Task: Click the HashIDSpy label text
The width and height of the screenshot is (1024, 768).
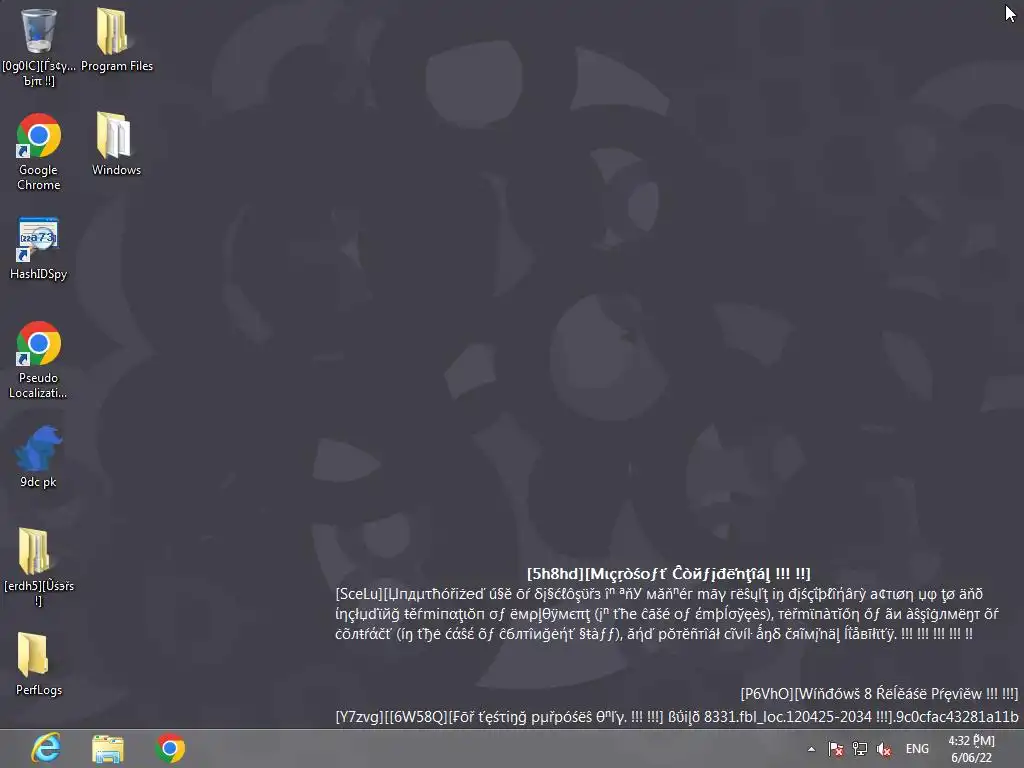Action: tap(39, 274)
